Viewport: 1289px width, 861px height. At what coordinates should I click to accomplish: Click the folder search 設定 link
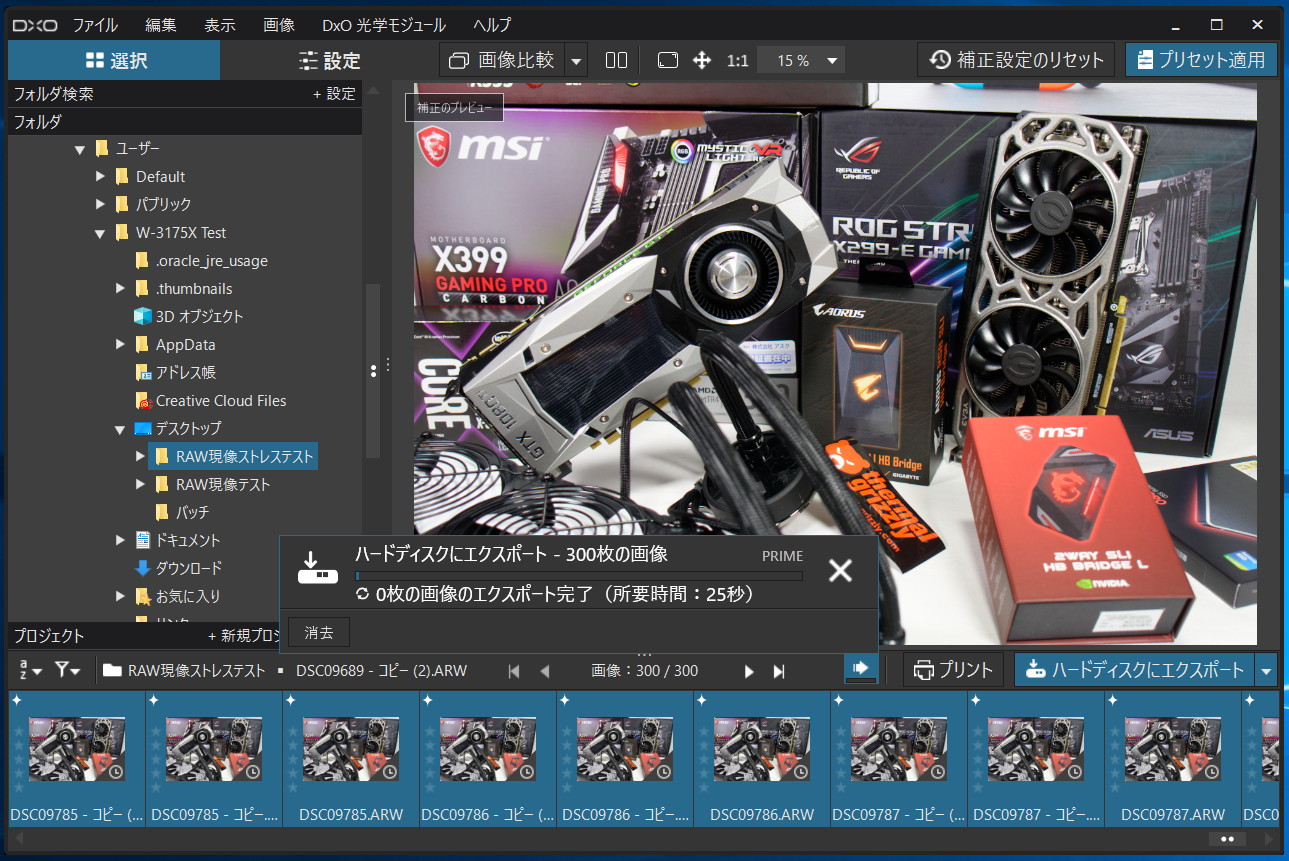334,94
